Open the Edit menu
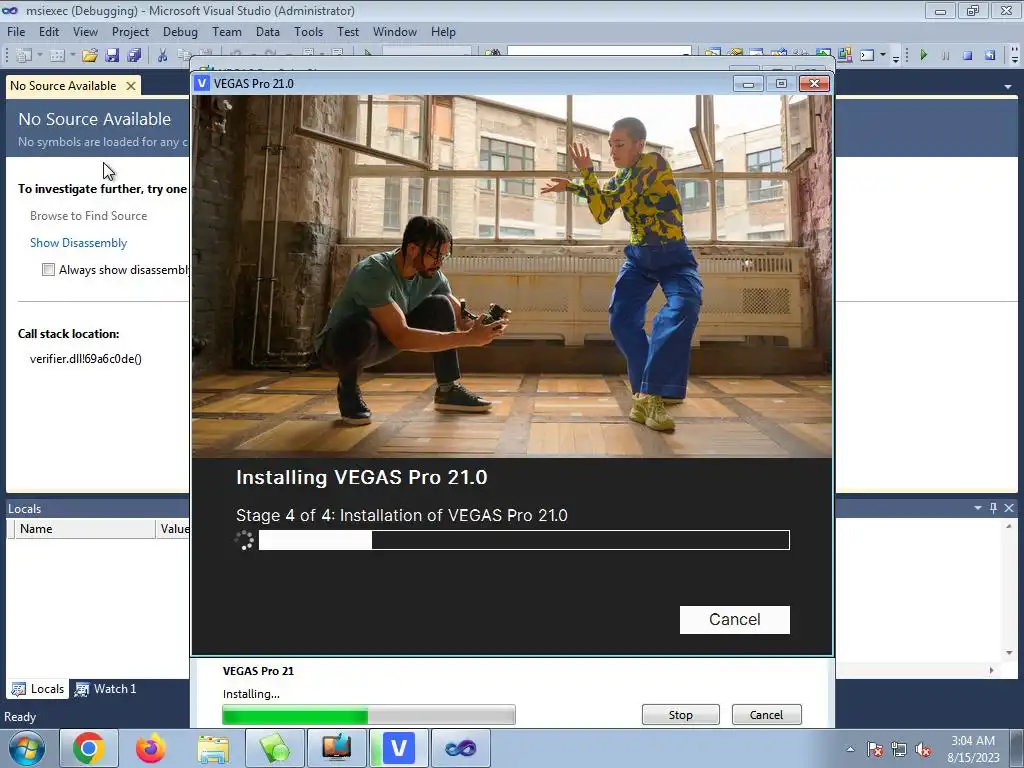The height and width of the screenshot is (768, 1024). tap(48, 31)
